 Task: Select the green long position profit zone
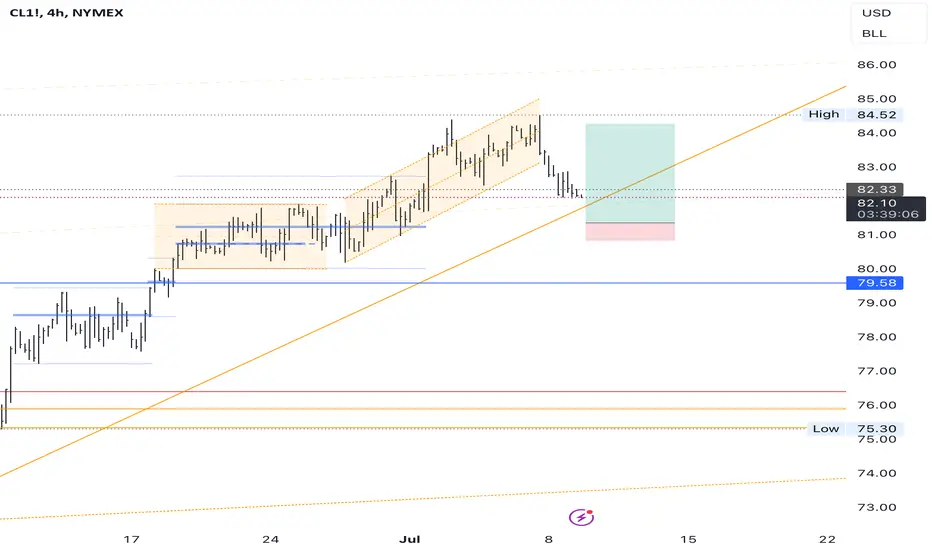[x=630, y=173]
